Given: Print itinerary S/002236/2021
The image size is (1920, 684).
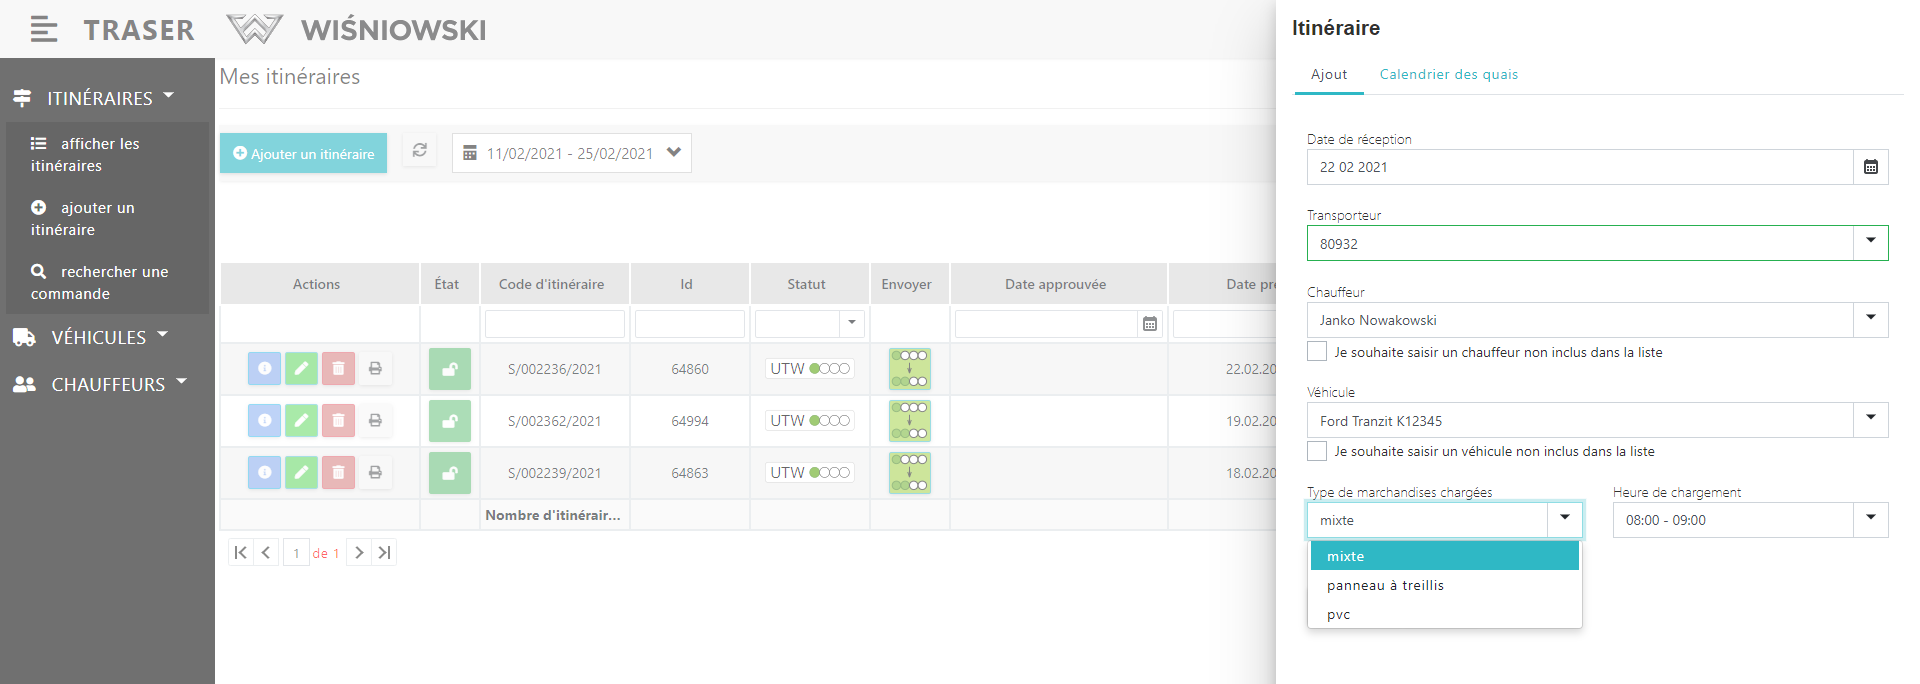Looking at the screenshot, I should click(x=375, y=369).
